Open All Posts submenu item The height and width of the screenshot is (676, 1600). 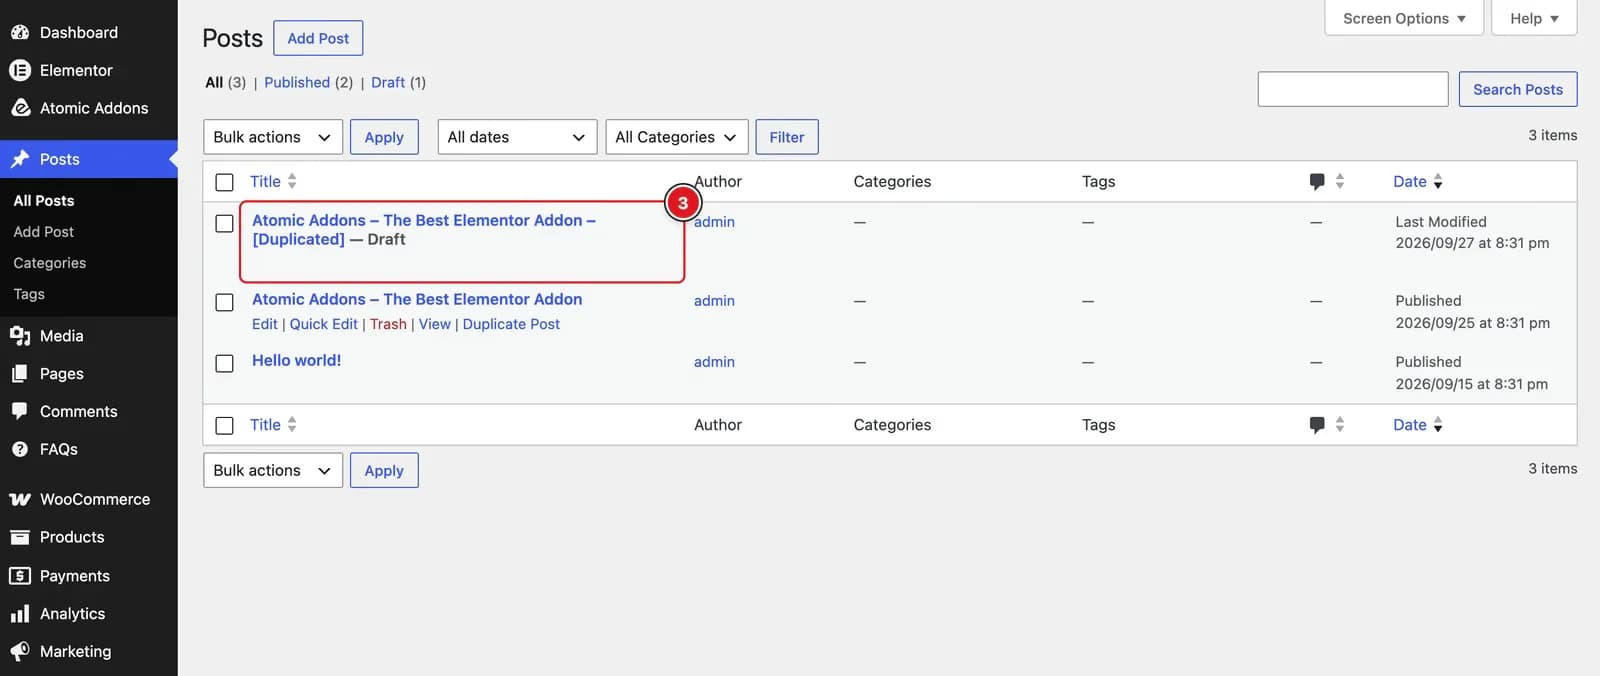point(44,200)
